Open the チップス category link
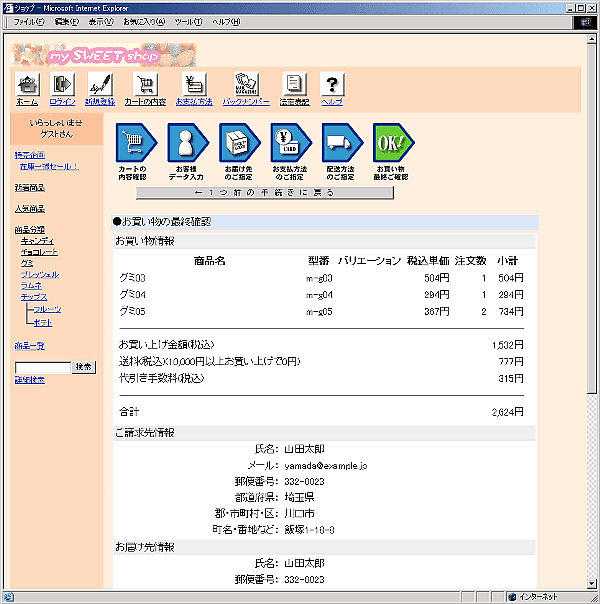This screenshot has height=604, width=600. [x=34, y=297]
